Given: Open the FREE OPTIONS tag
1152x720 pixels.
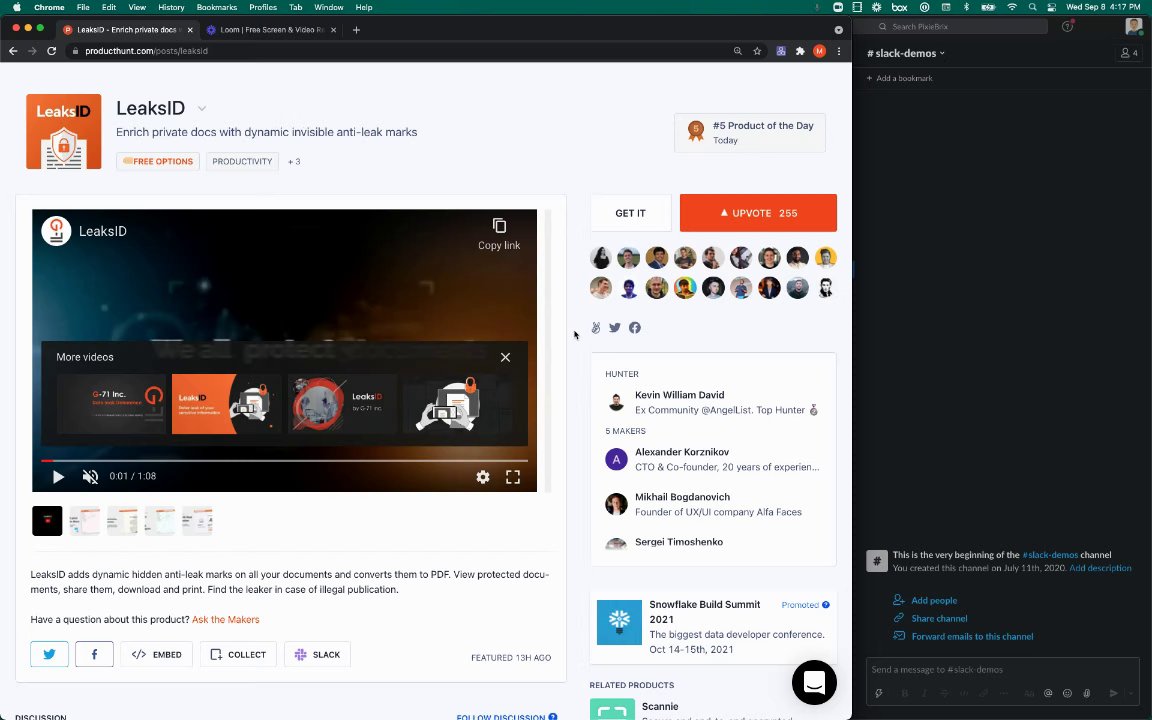Looking at the screenshot, I should (158, 162).
